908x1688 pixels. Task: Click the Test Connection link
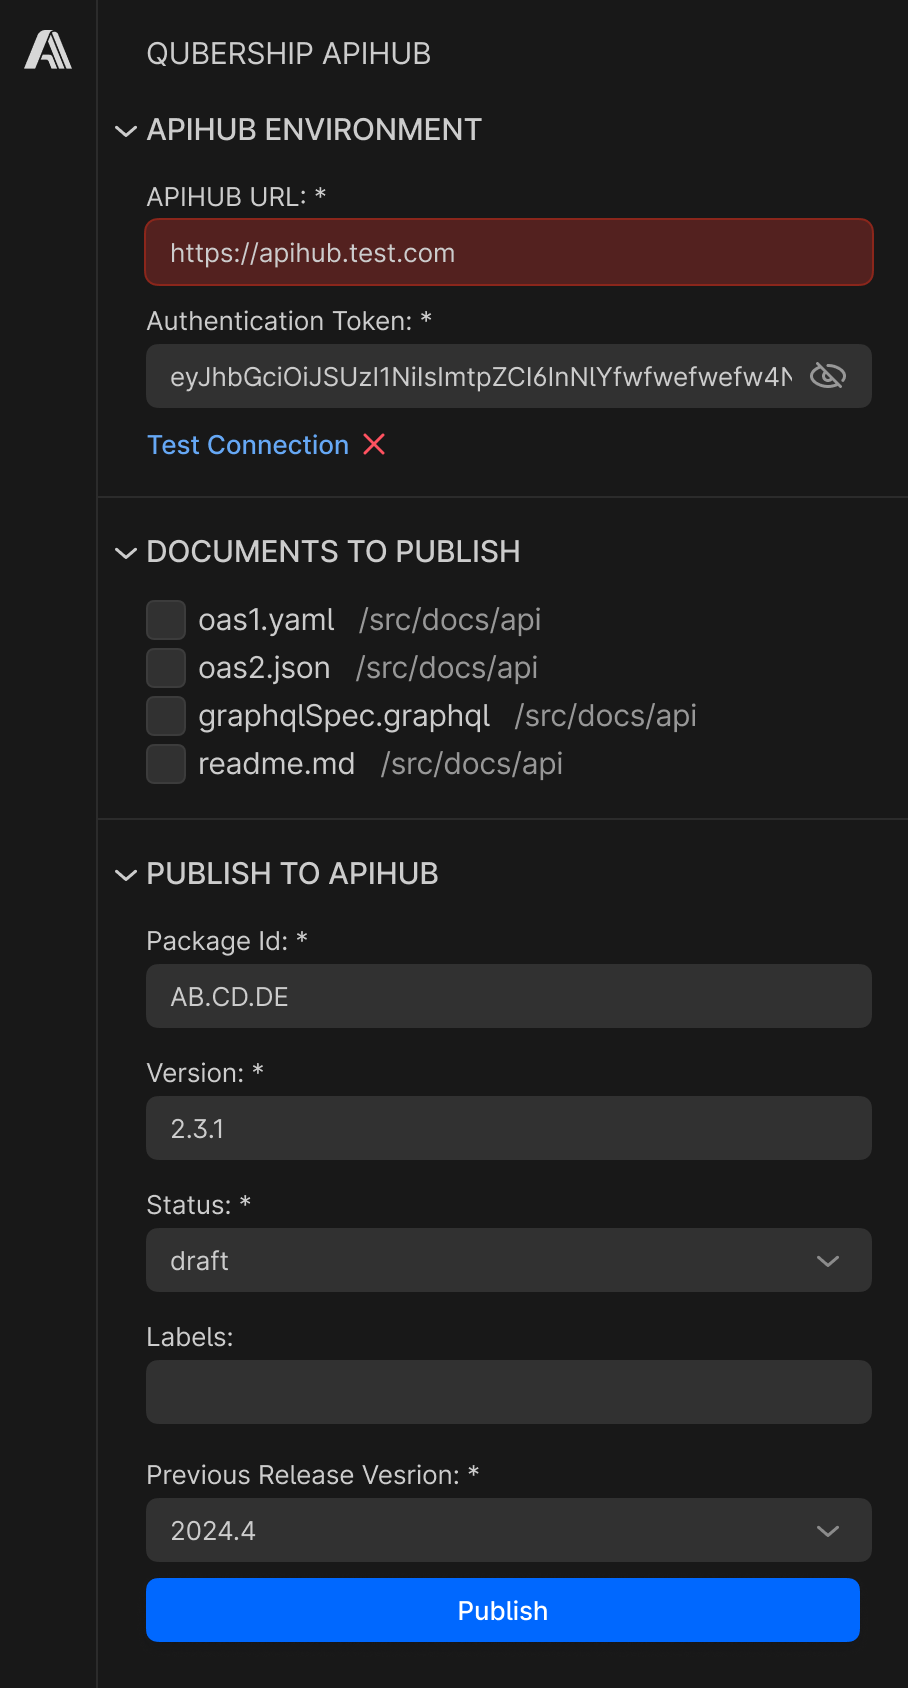tap(248, 445)
